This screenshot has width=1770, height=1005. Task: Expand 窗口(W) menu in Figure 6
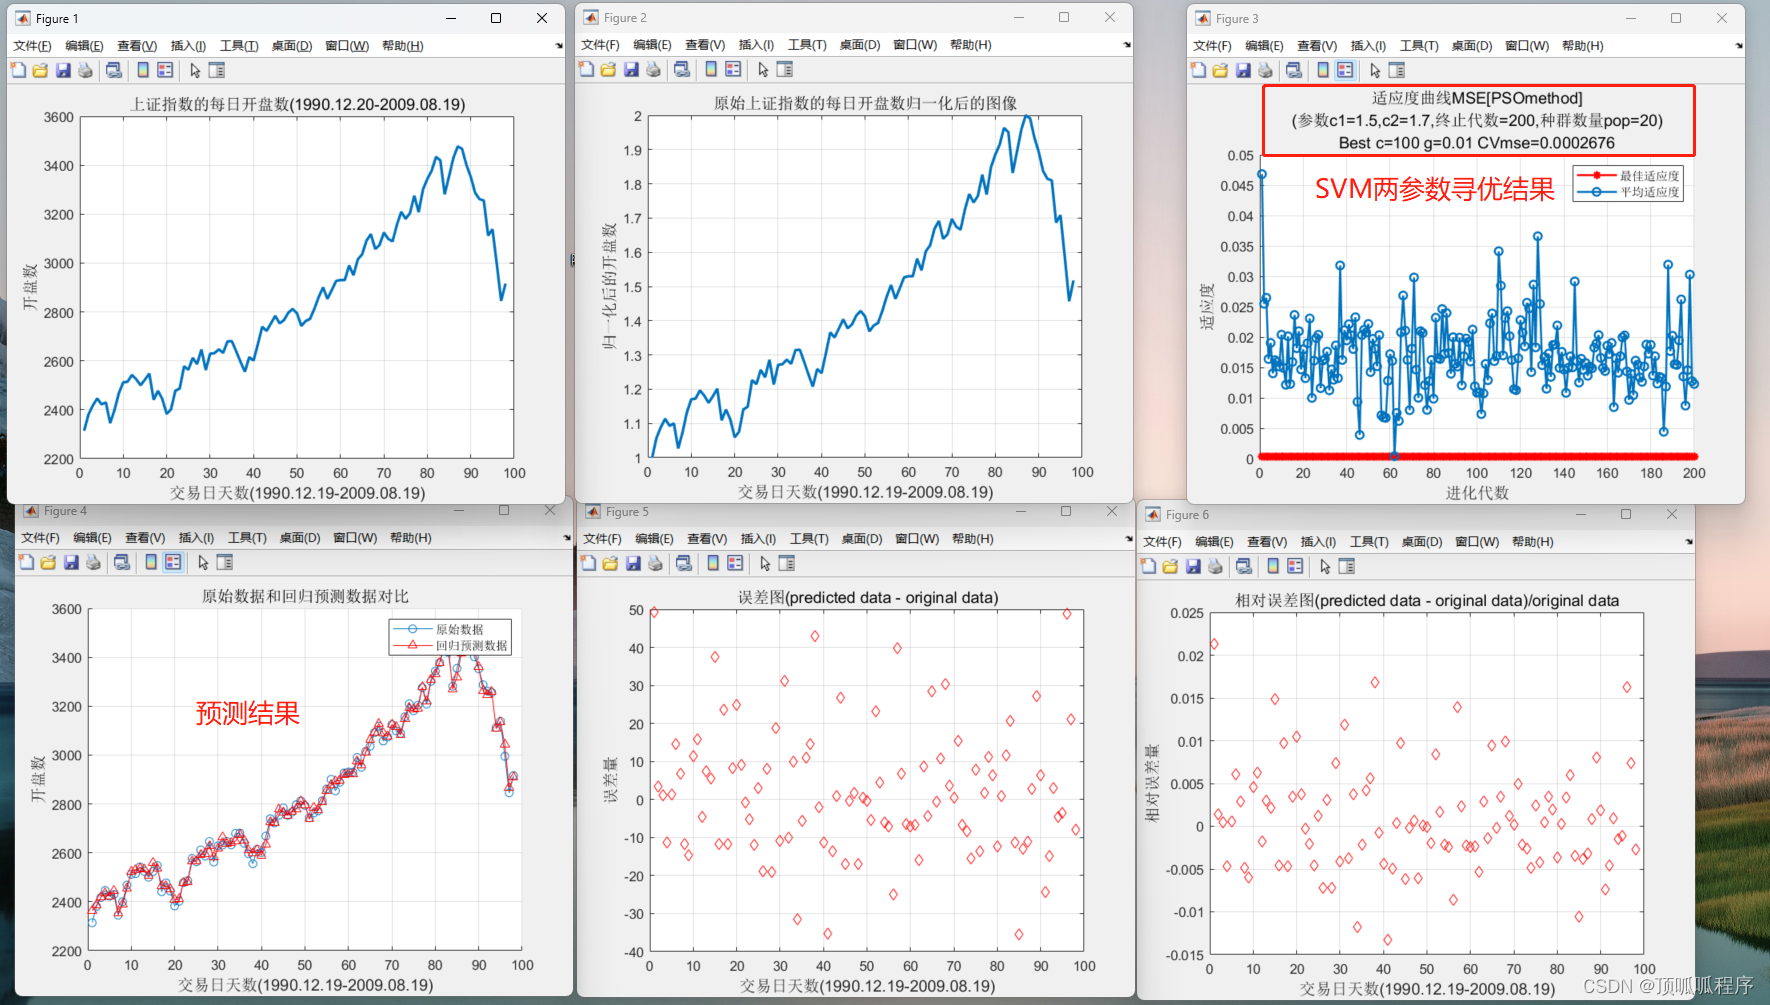coord(1478,542)
